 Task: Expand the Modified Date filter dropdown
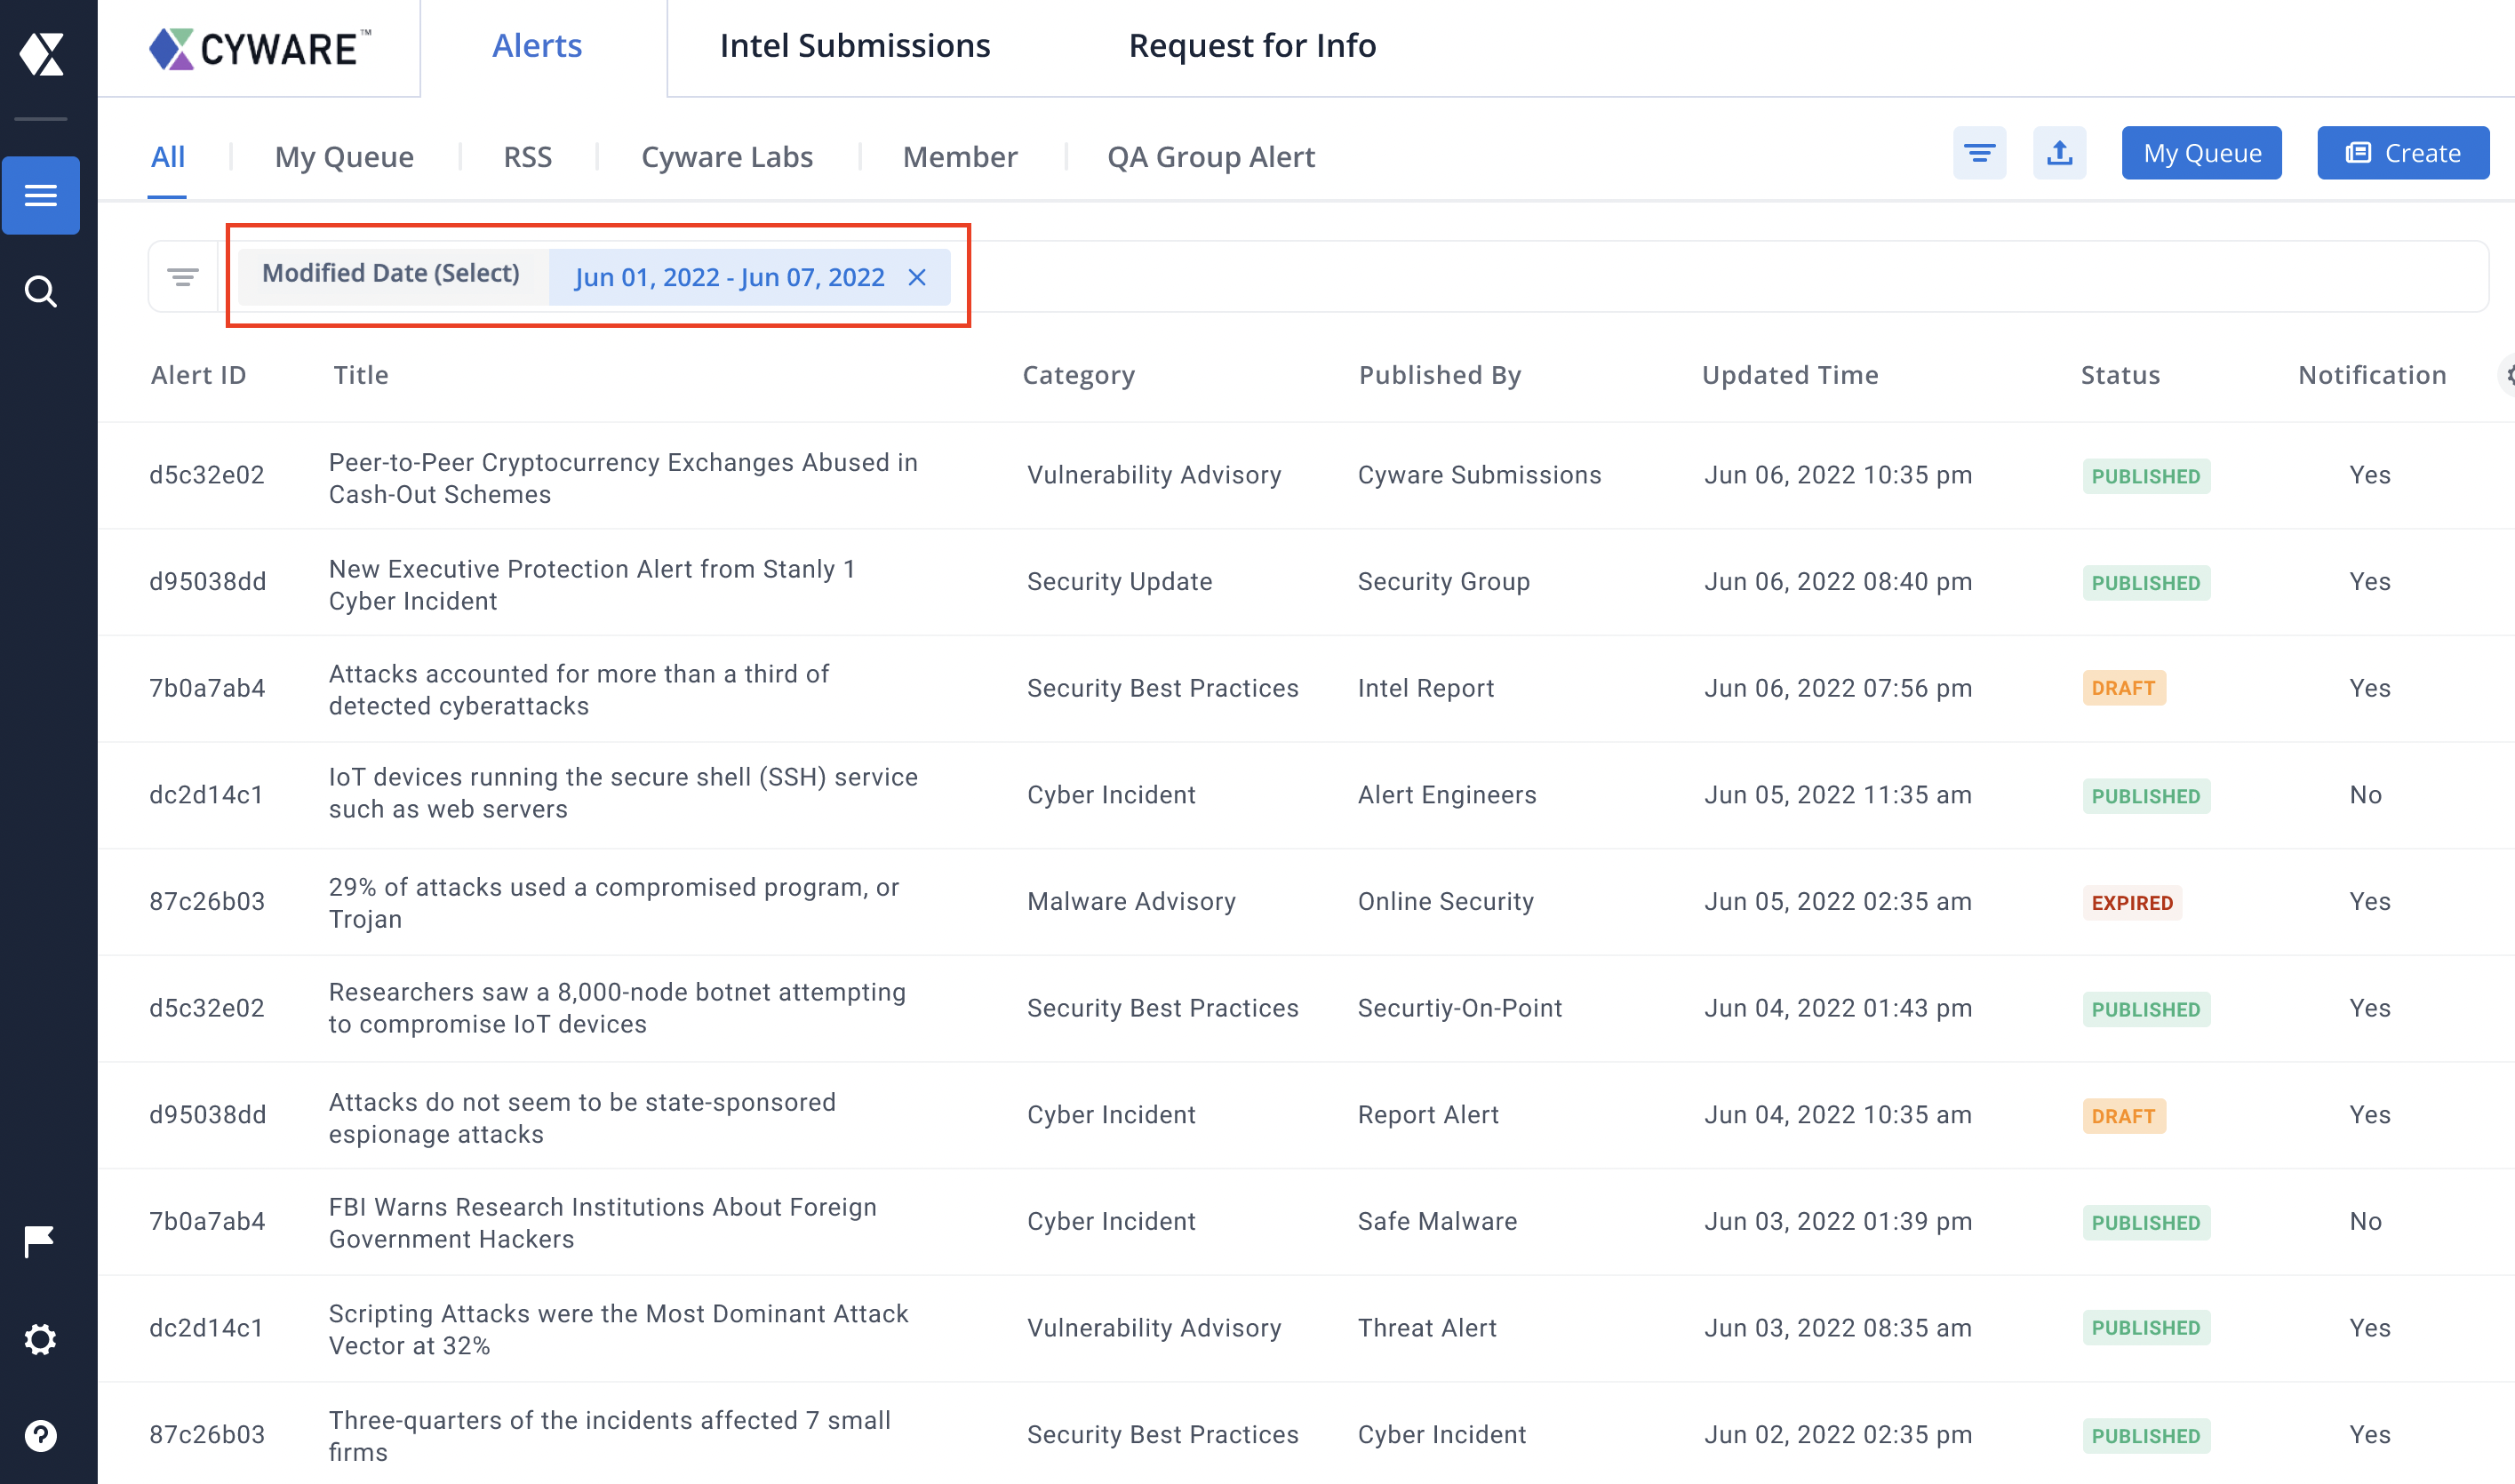pos(392,275)
